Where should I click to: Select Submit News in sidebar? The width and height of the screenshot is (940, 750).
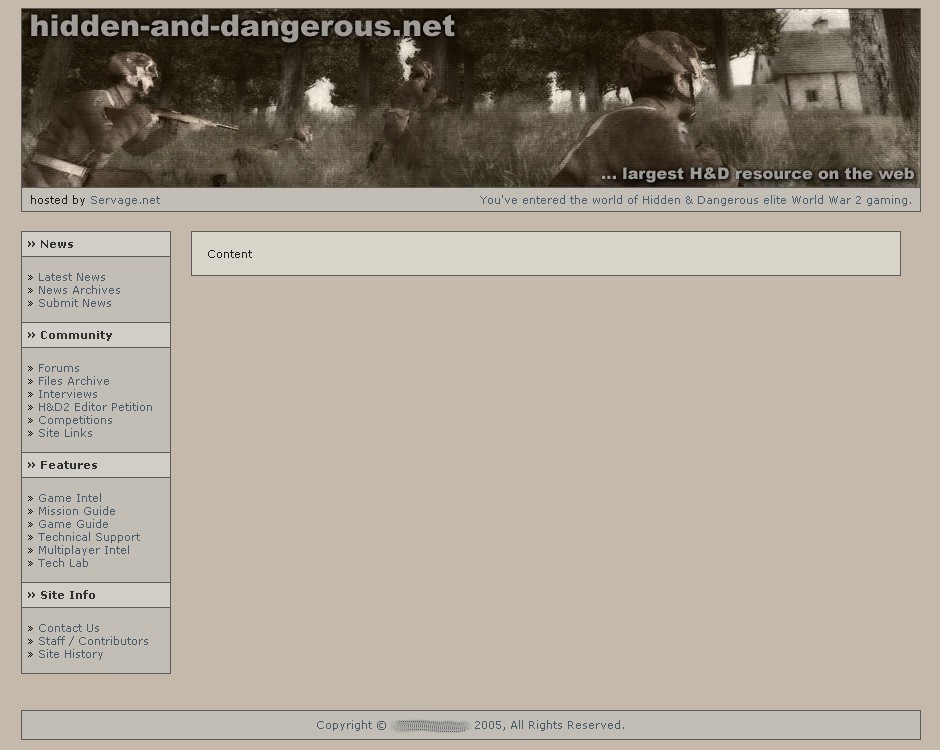(x=75, y=303)
